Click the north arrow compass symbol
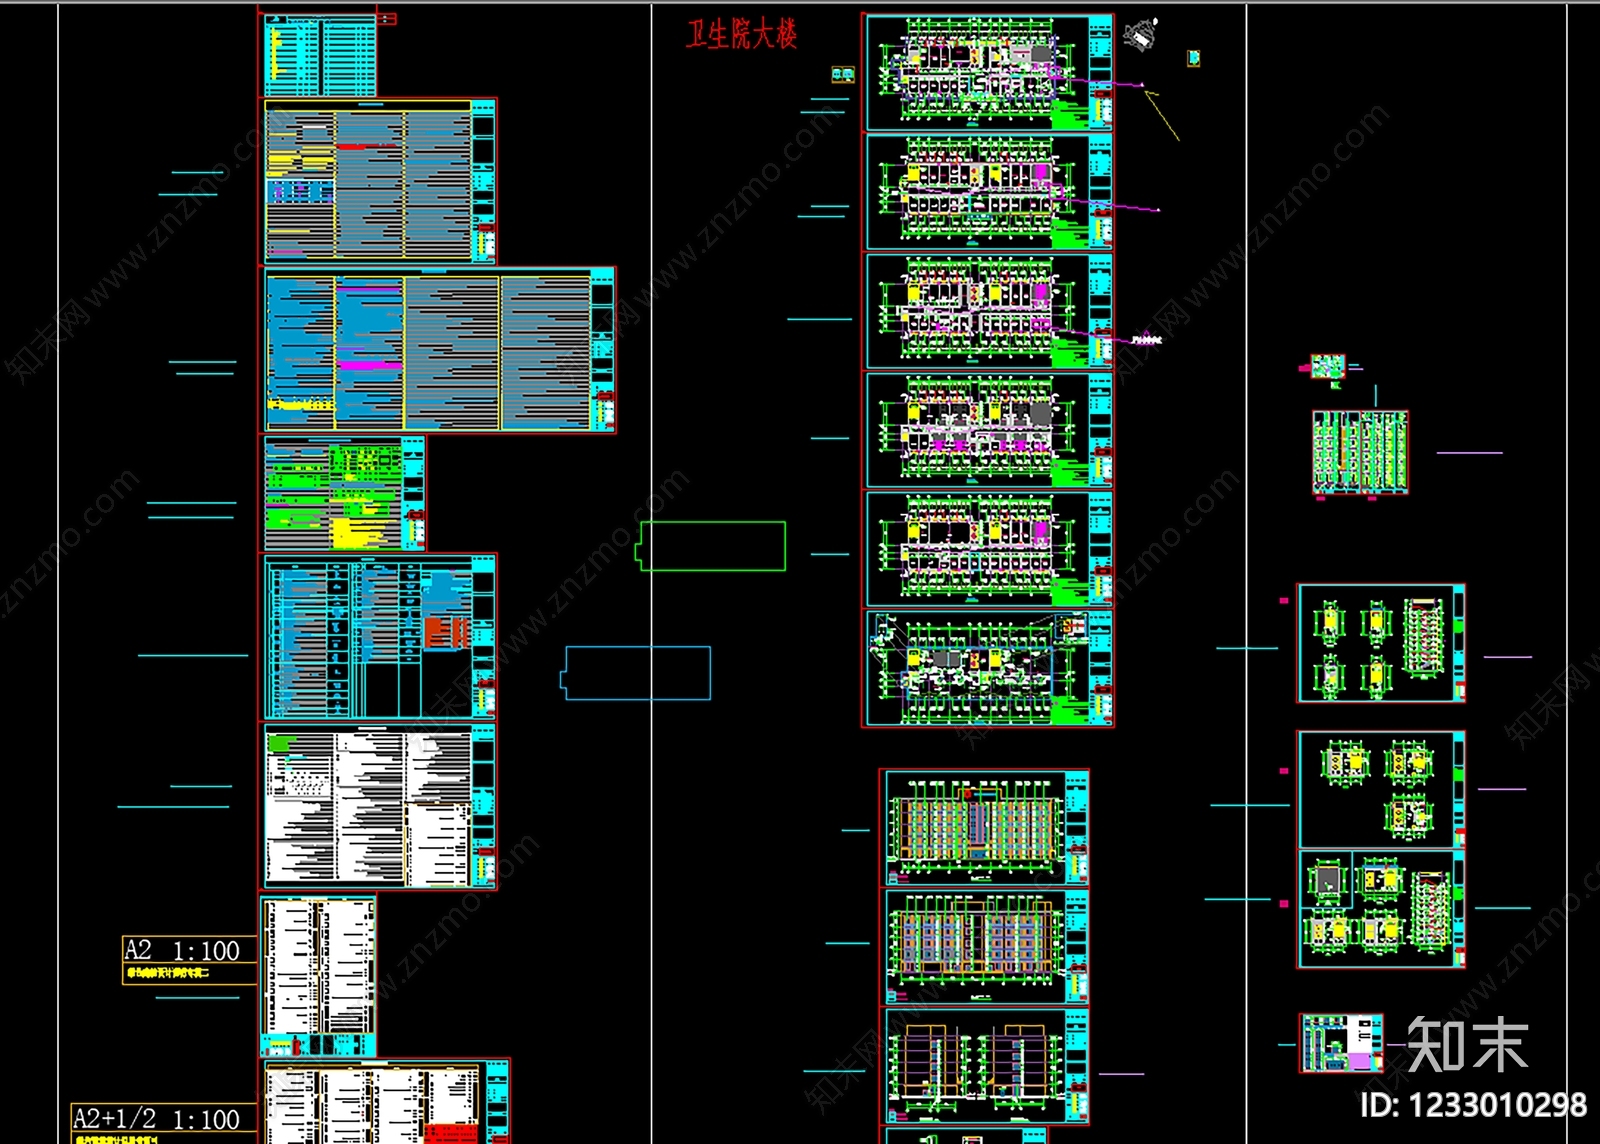 coord(1141,35)
